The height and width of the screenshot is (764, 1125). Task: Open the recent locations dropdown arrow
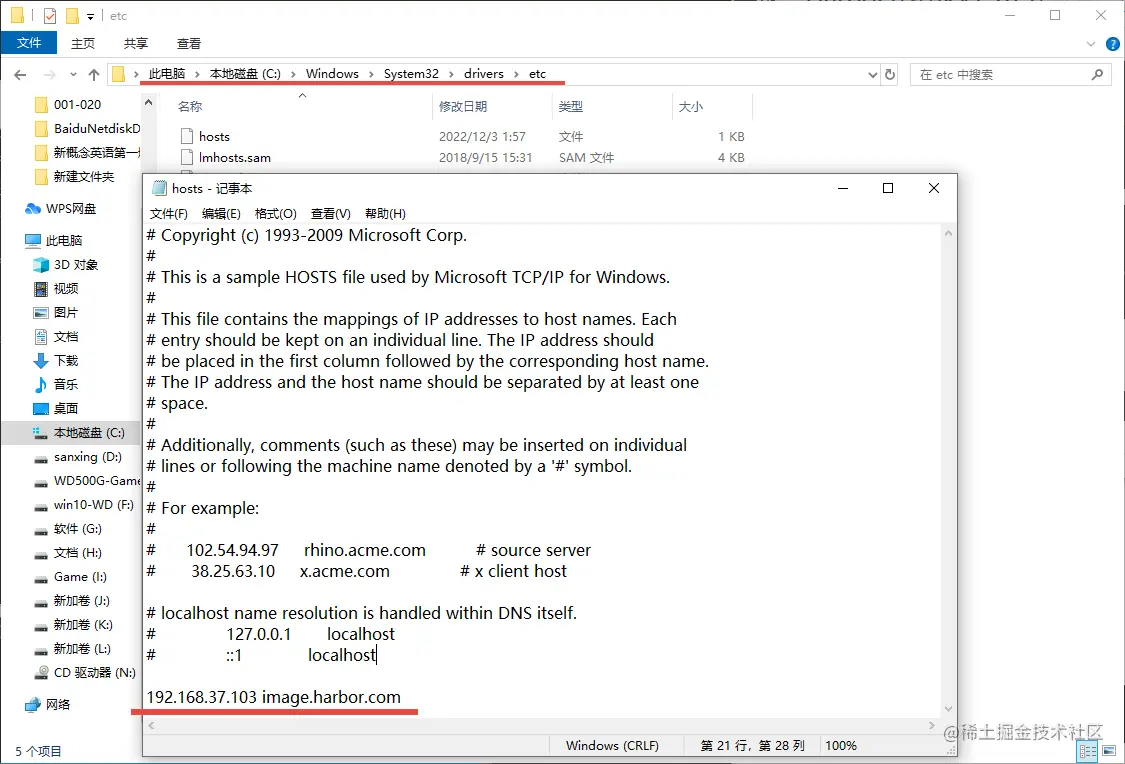point(73,75)
